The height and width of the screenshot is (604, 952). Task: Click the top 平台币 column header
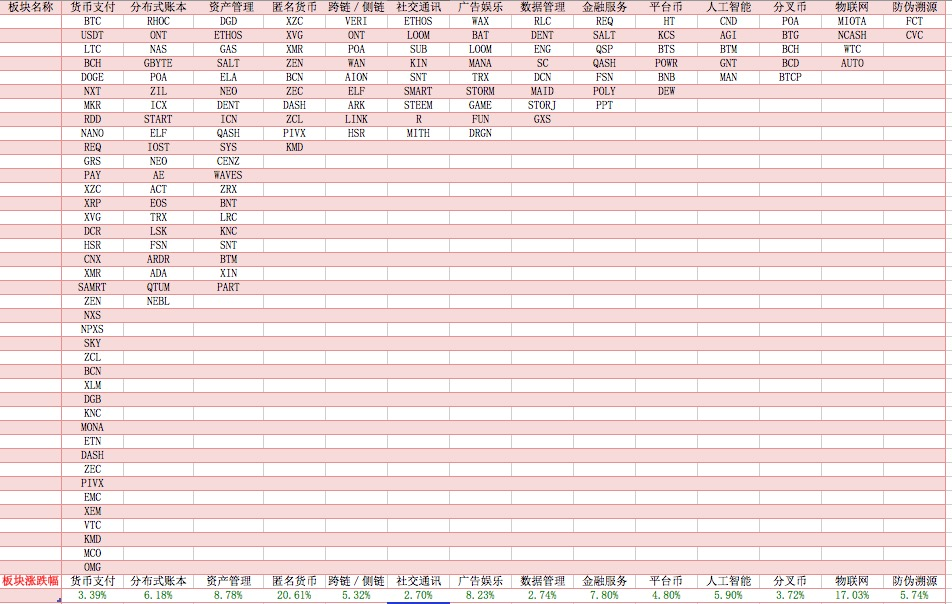point(666,7)
